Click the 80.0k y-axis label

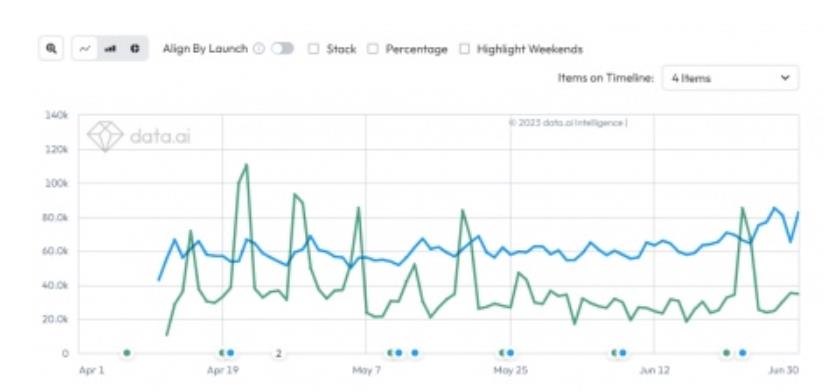[x=56, y=218]
